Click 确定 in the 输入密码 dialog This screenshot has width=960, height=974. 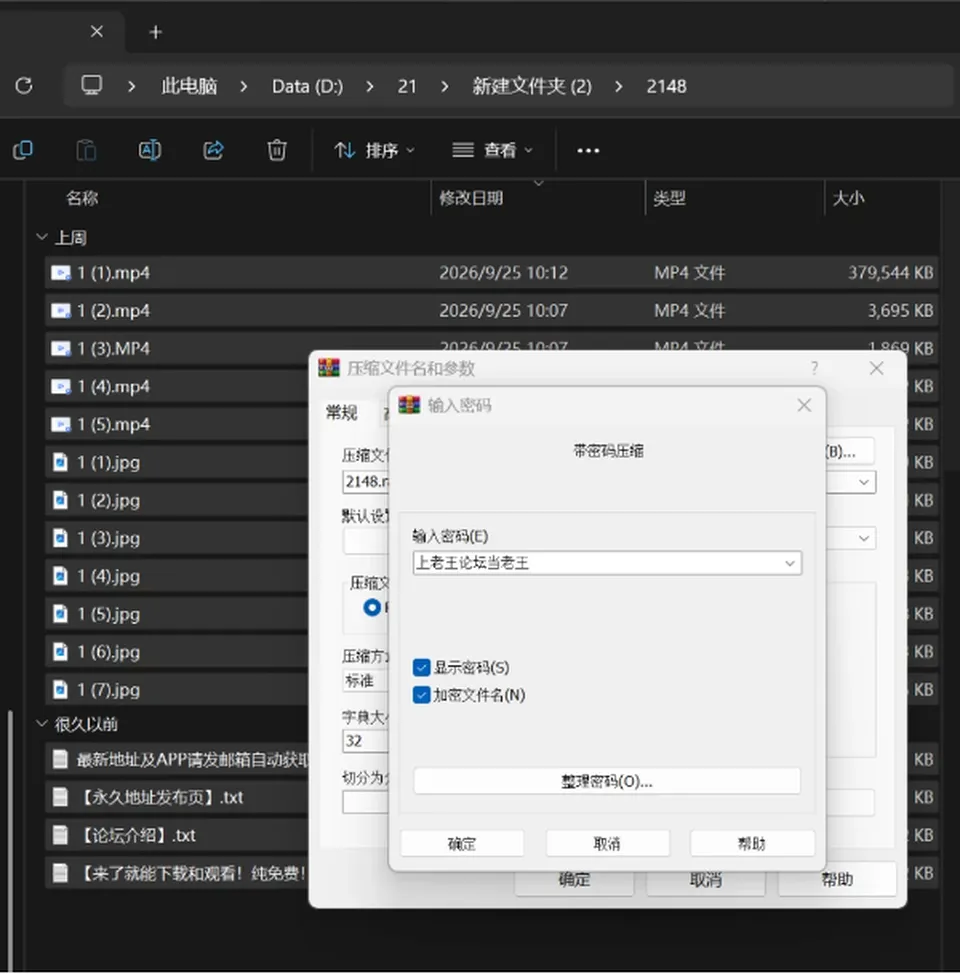462,844
